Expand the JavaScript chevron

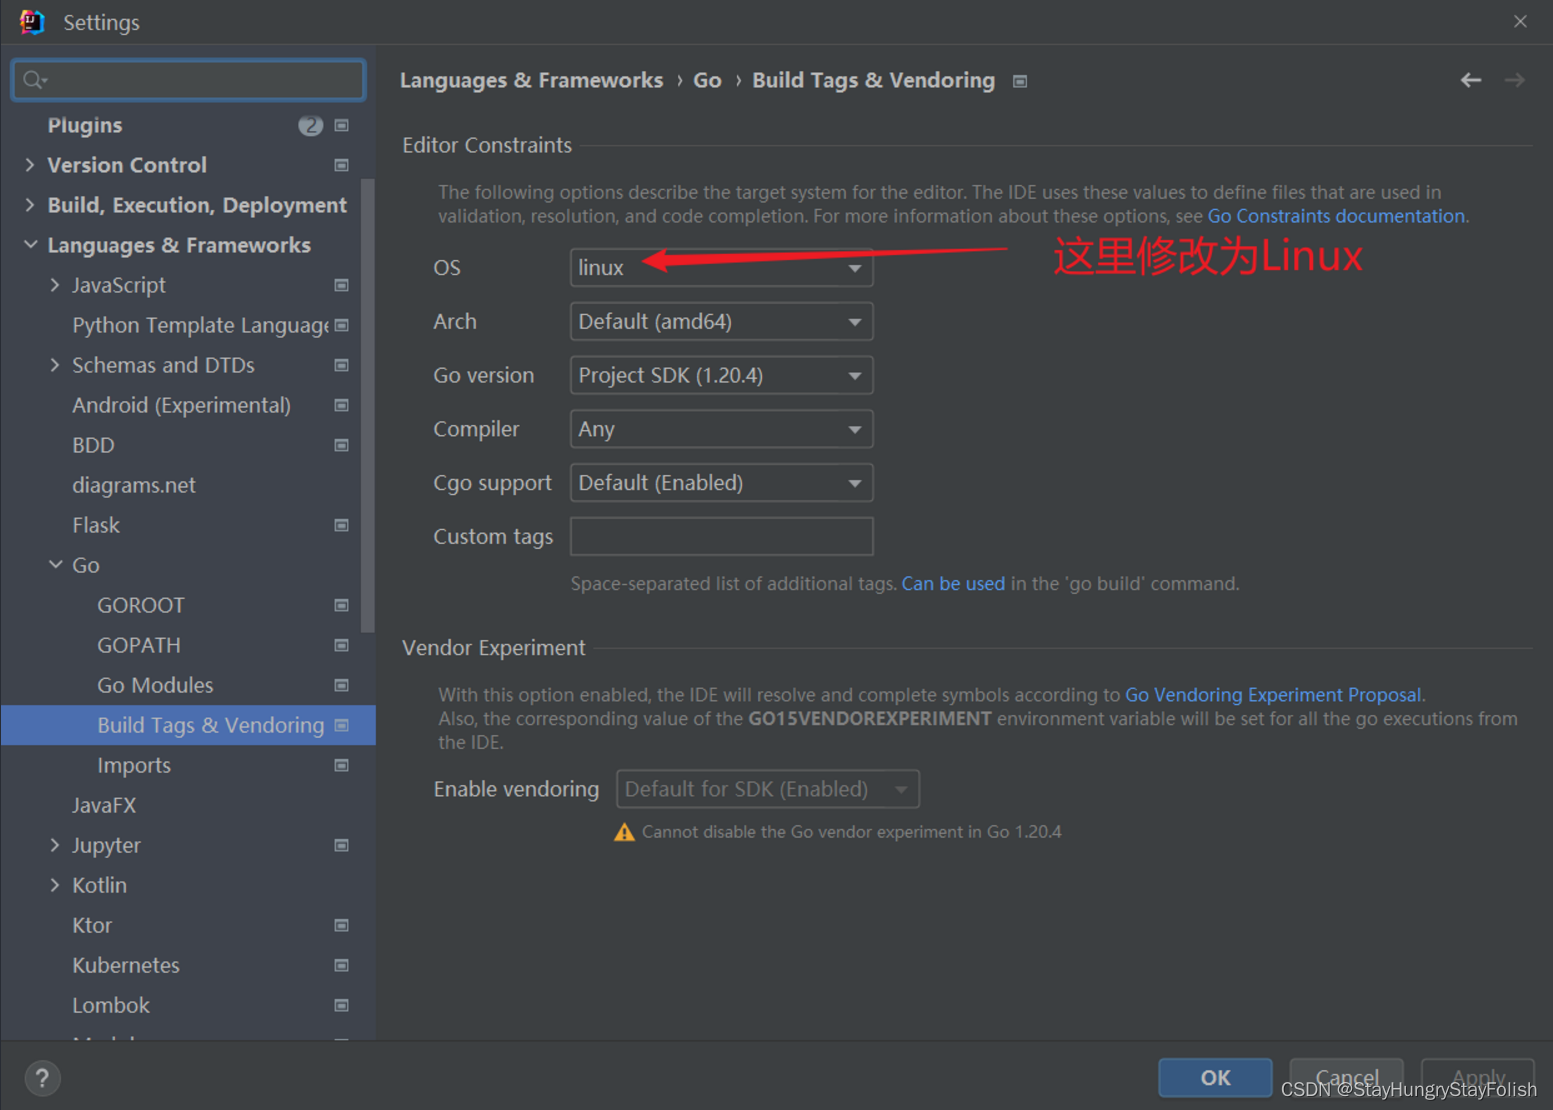(55, 285)
